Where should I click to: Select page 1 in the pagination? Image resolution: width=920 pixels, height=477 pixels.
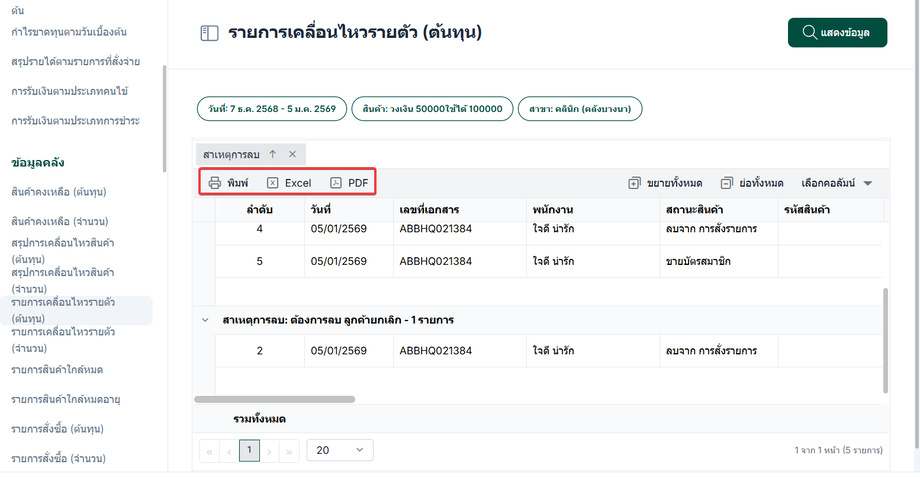(249, 450)
